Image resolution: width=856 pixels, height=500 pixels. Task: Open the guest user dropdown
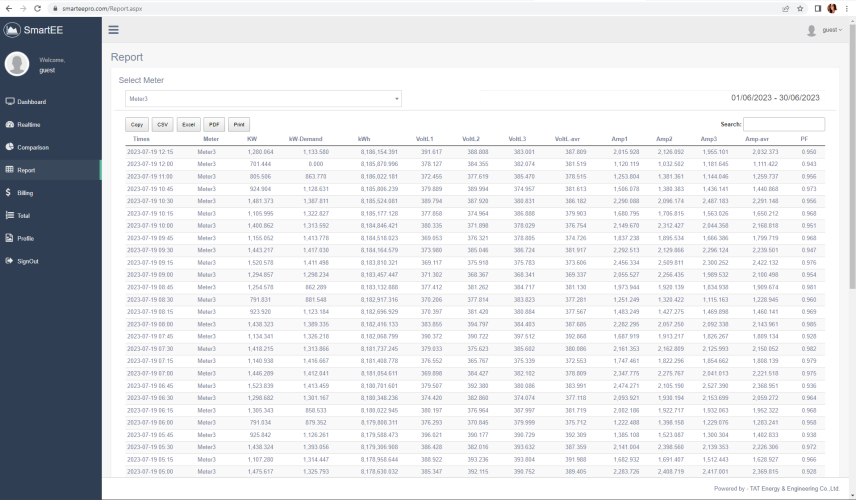(825, 30)
